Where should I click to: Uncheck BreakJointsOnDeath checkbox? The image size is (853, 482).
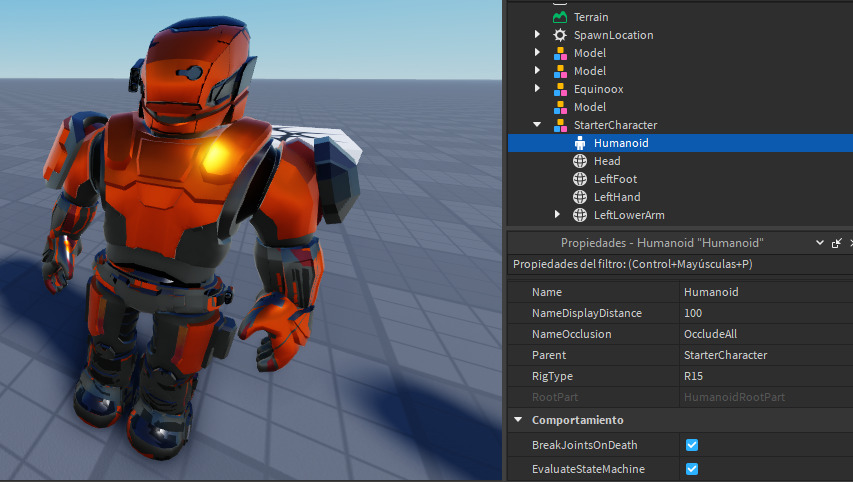(x=692, y=445)
